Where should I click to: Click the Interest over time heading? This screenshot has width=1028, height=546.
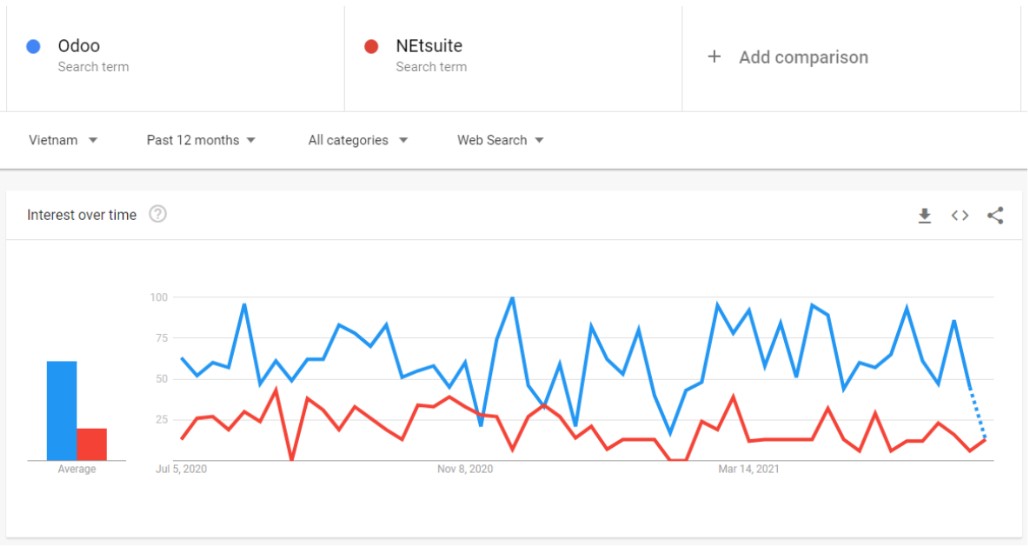pos(82,215)
